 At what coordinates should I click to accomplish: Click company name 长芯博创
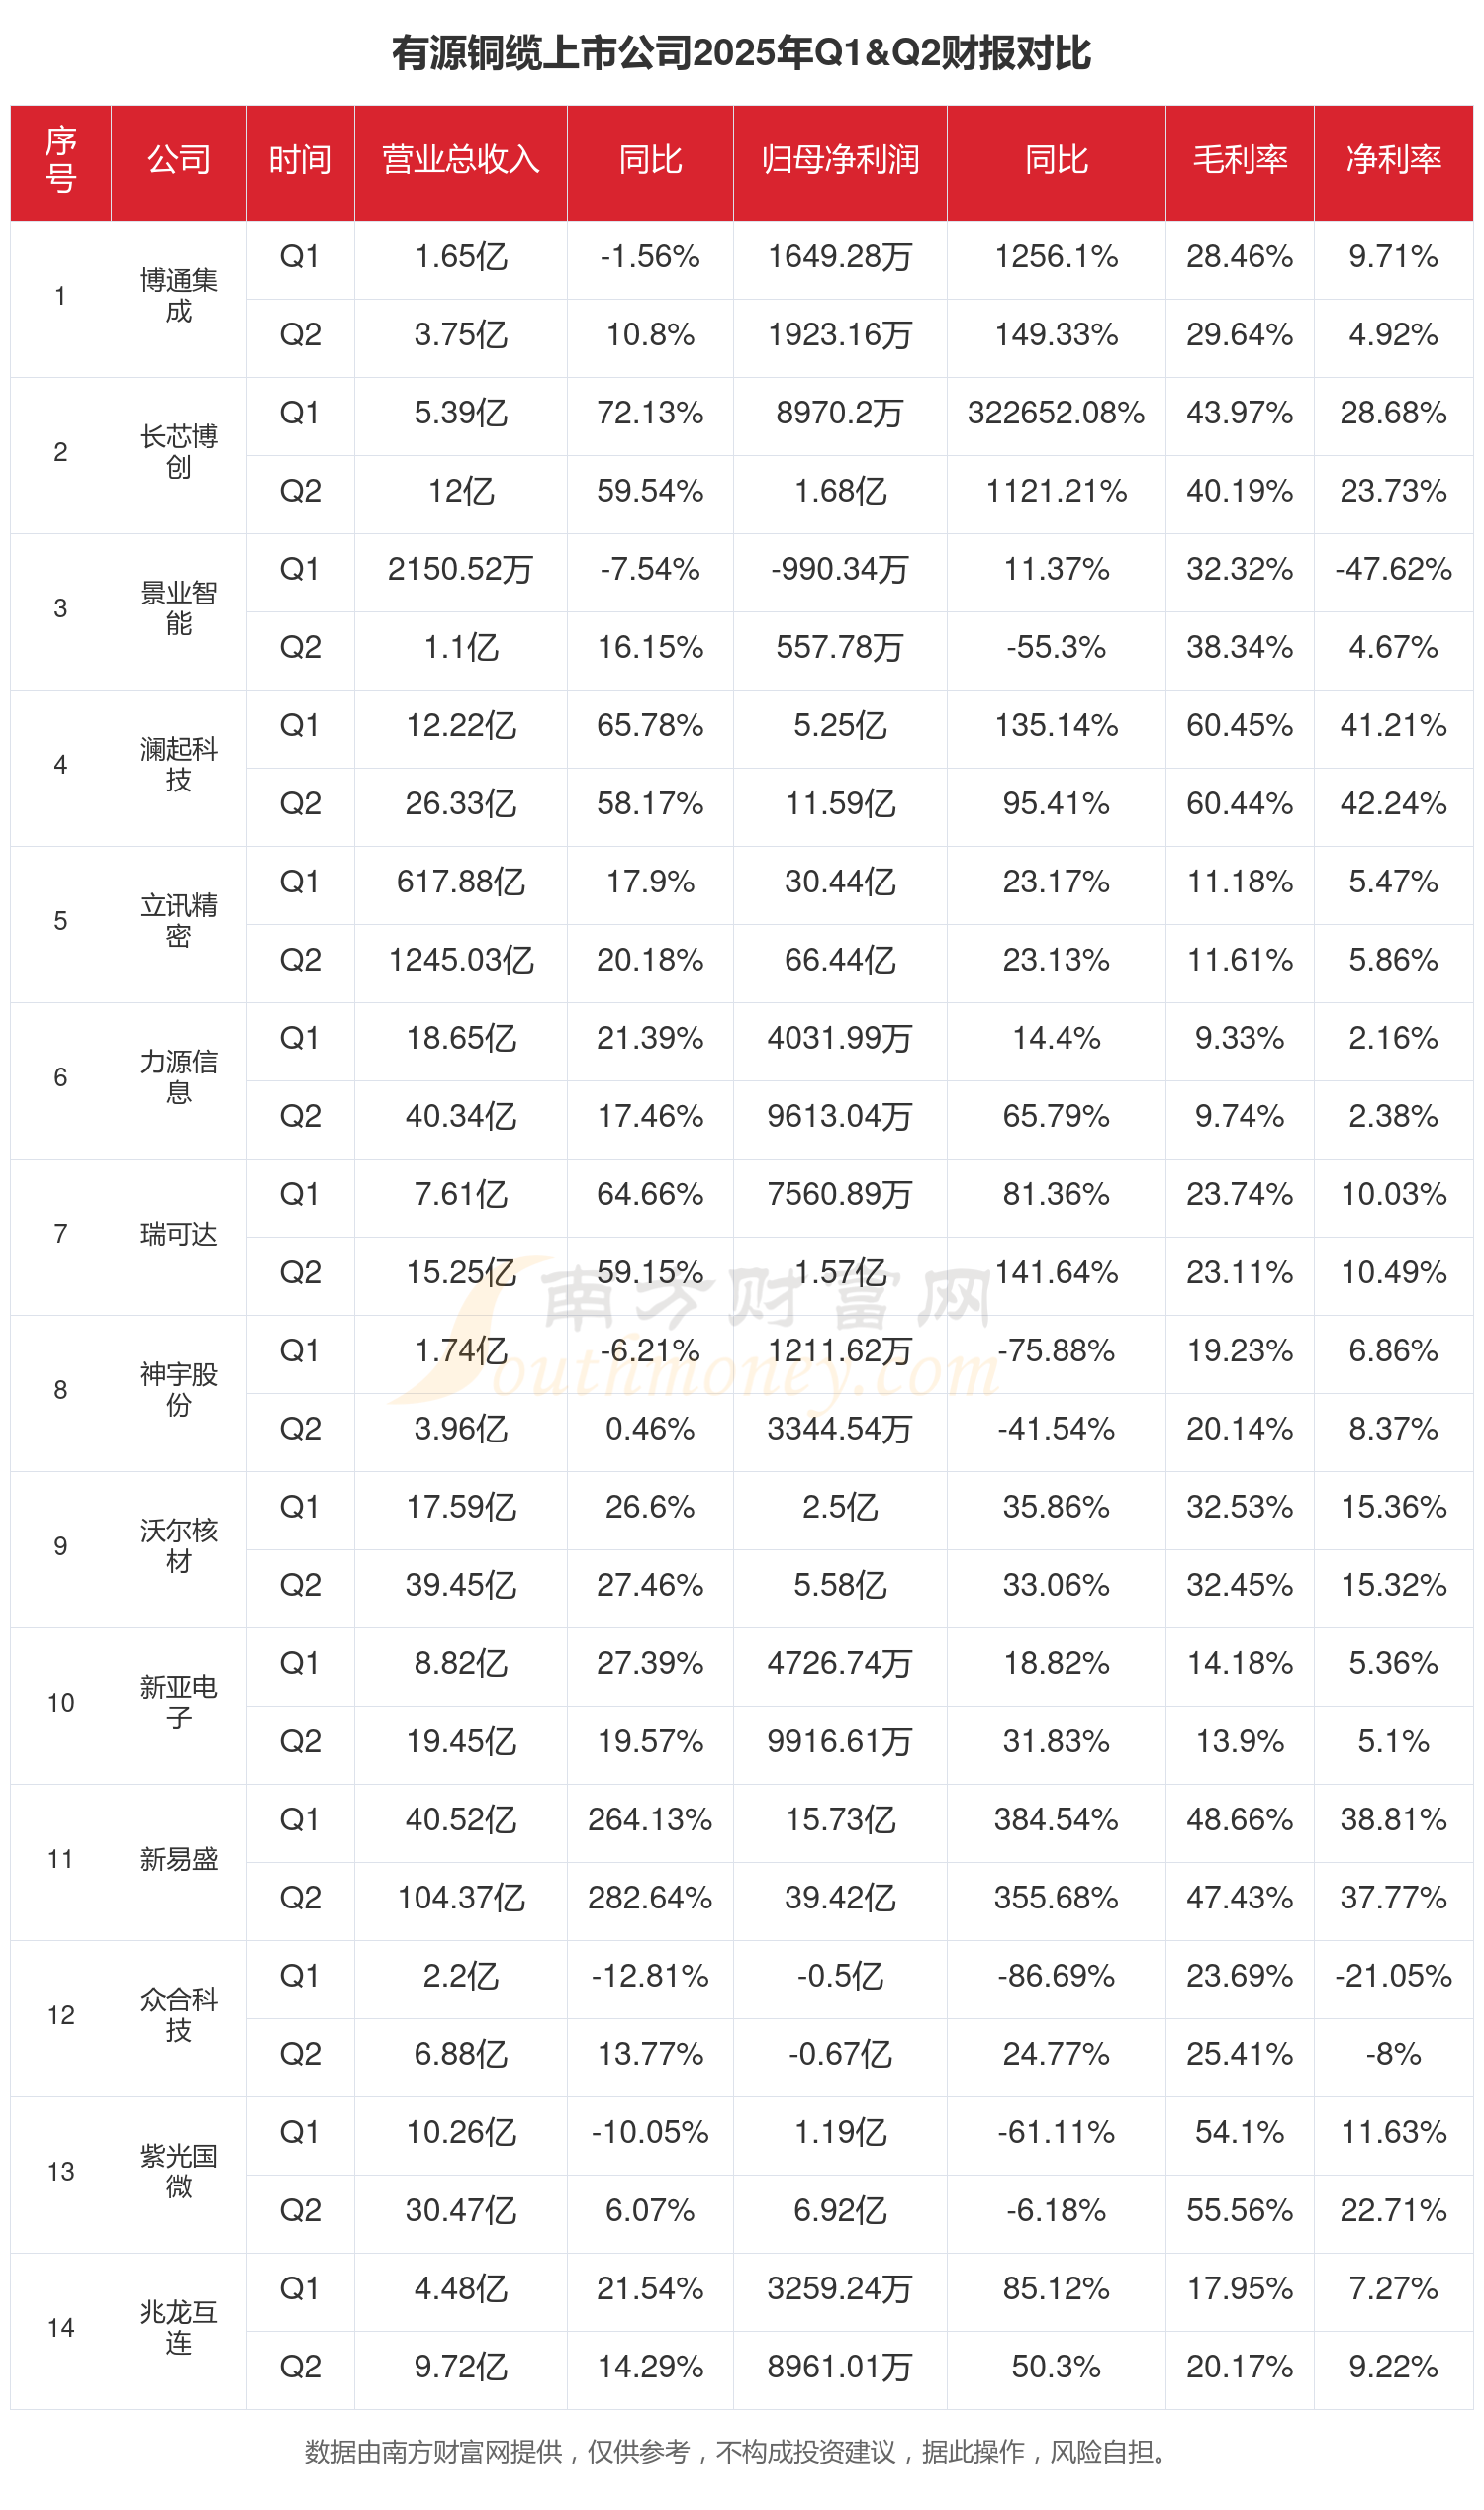click(x=178, y=452)
